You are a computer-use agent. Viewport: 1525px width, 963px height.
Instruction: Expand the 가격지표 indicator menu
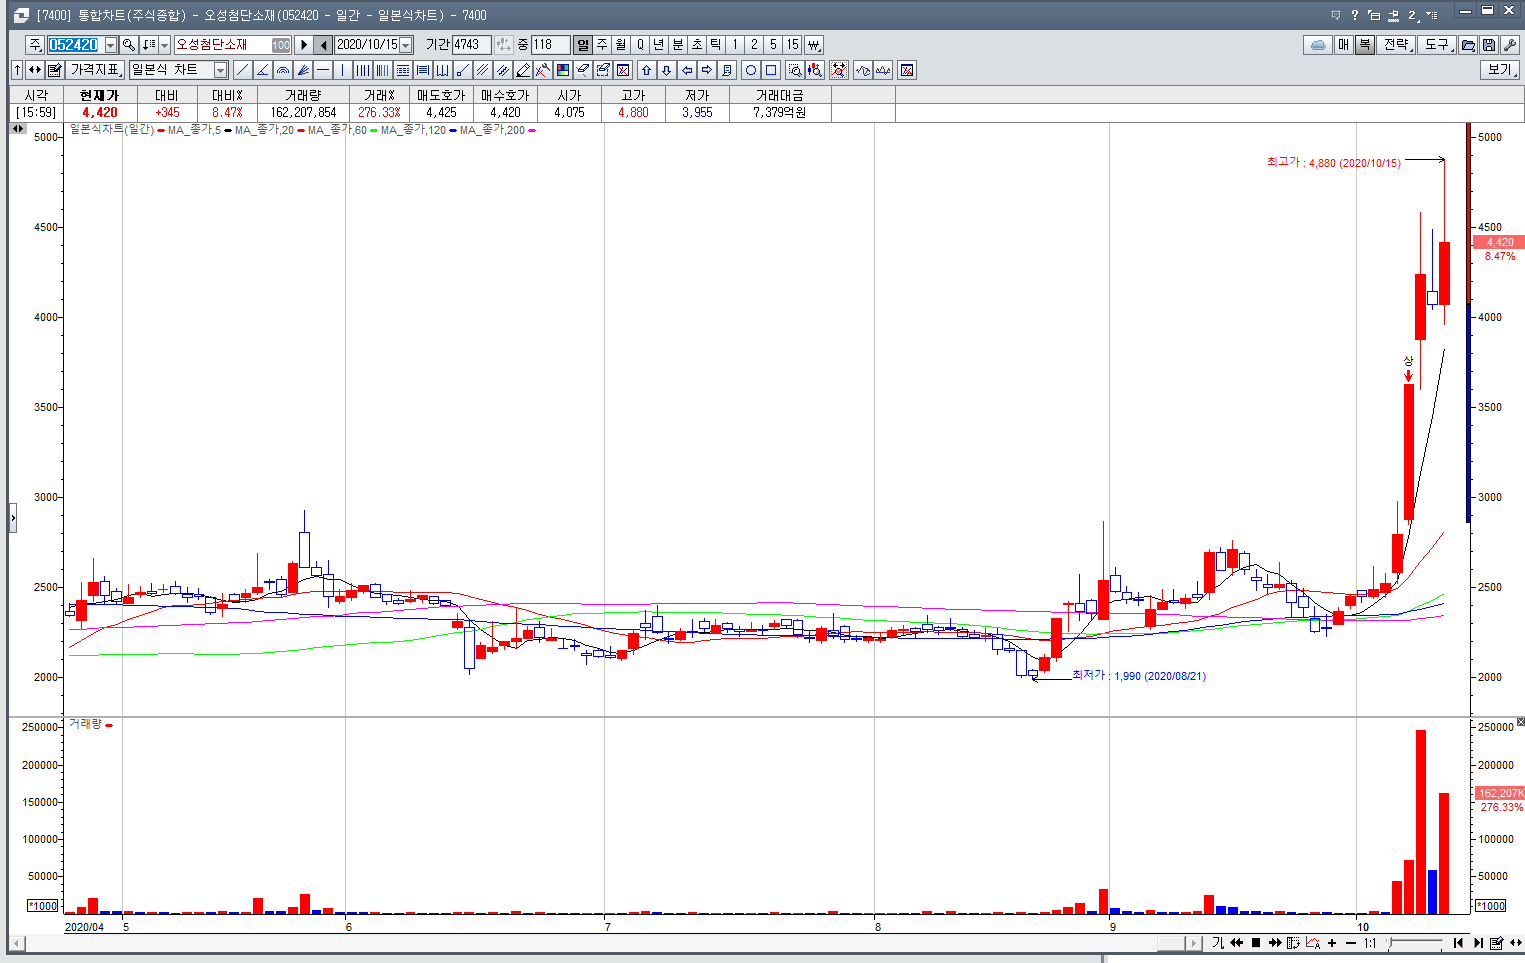click(95, 70)
